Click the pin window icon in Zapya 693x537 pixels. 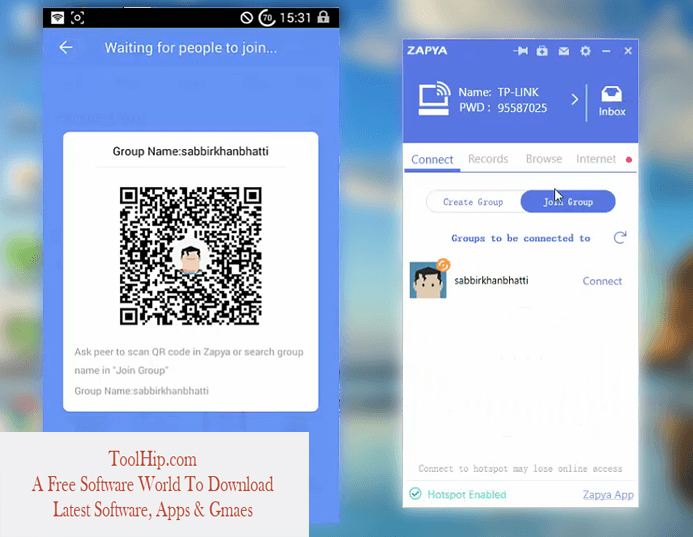(520, 51)
